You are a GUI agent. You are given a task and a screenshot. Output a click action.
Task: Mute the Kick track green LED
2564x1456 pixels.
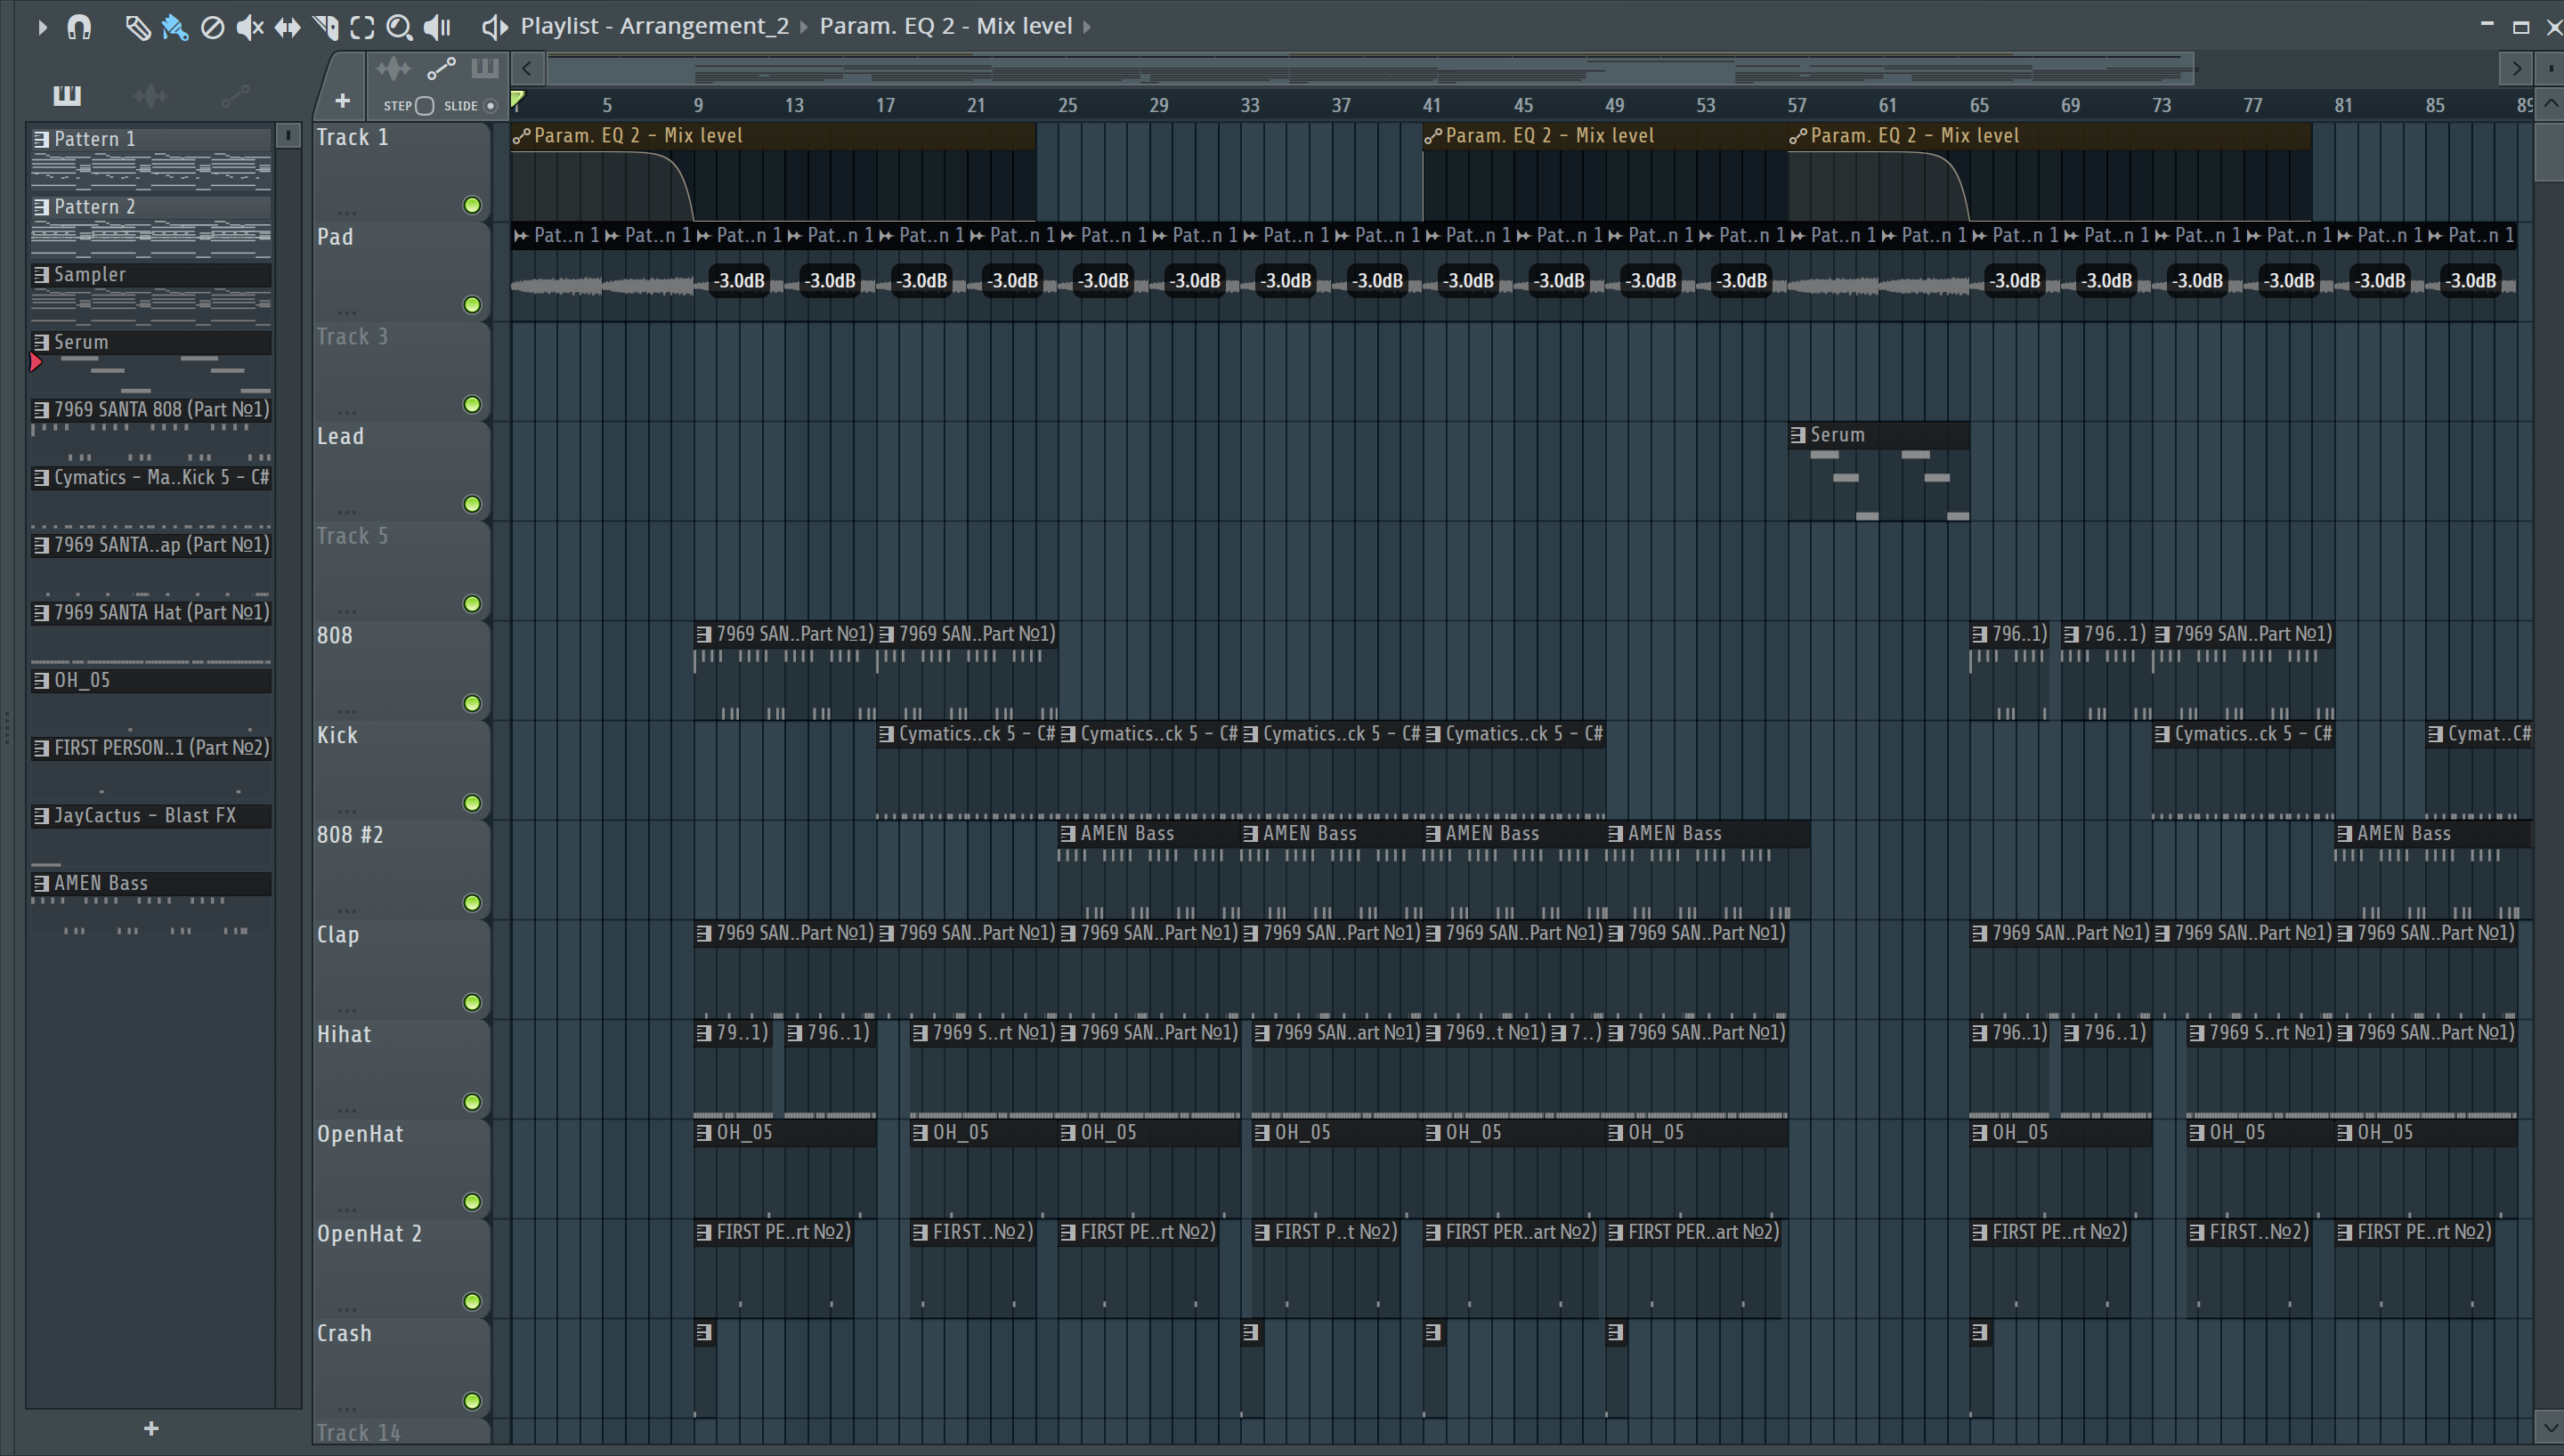tap(472, 803)
